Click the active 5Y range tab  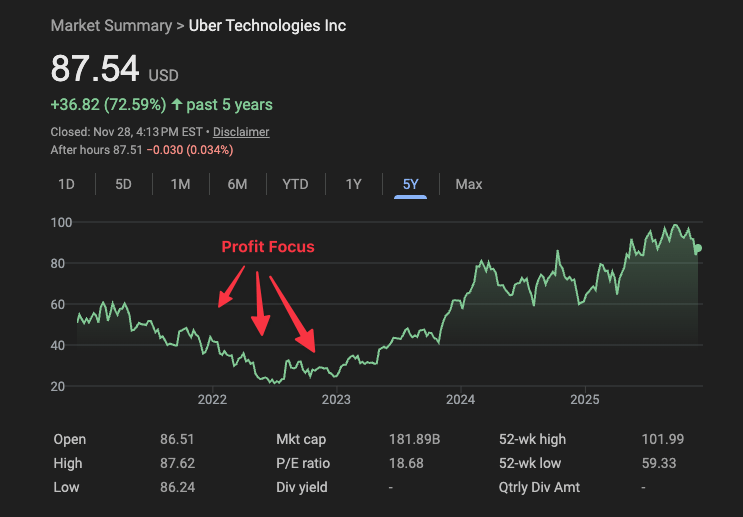tap(411, 184)
